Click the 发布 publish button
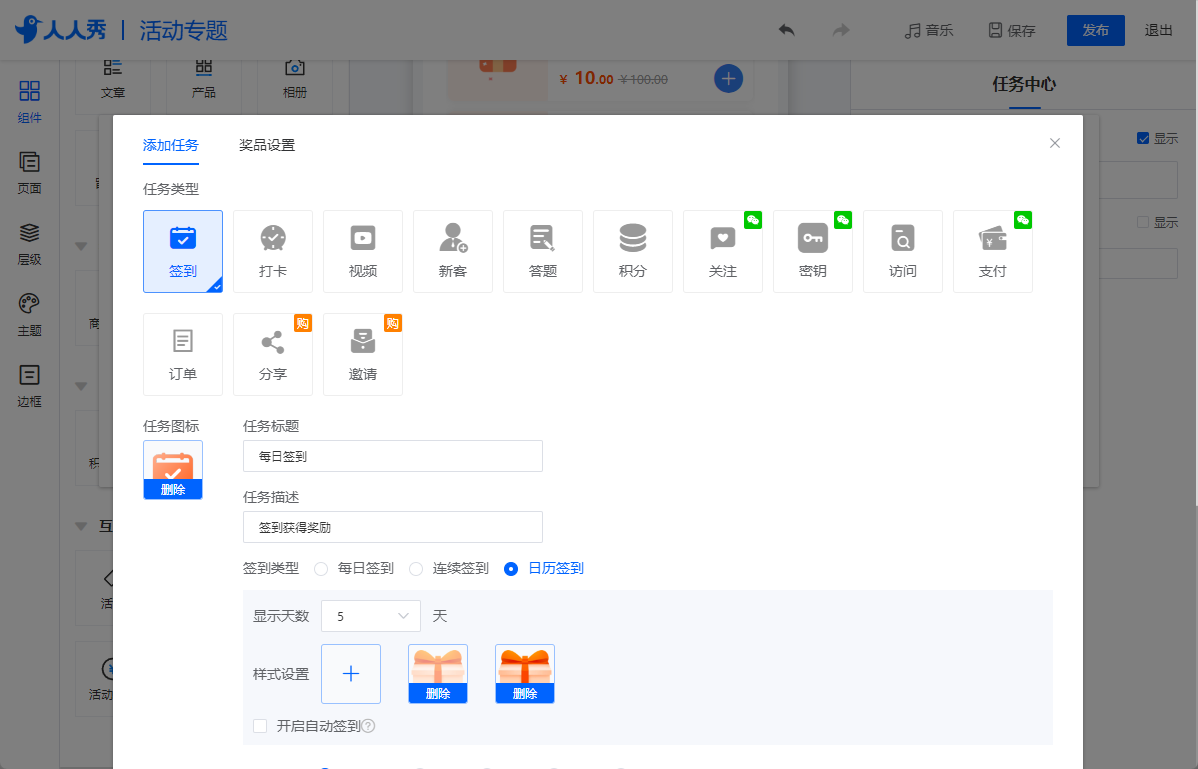The width and height of the screenshot is (1198, 769). (1096, 31)
